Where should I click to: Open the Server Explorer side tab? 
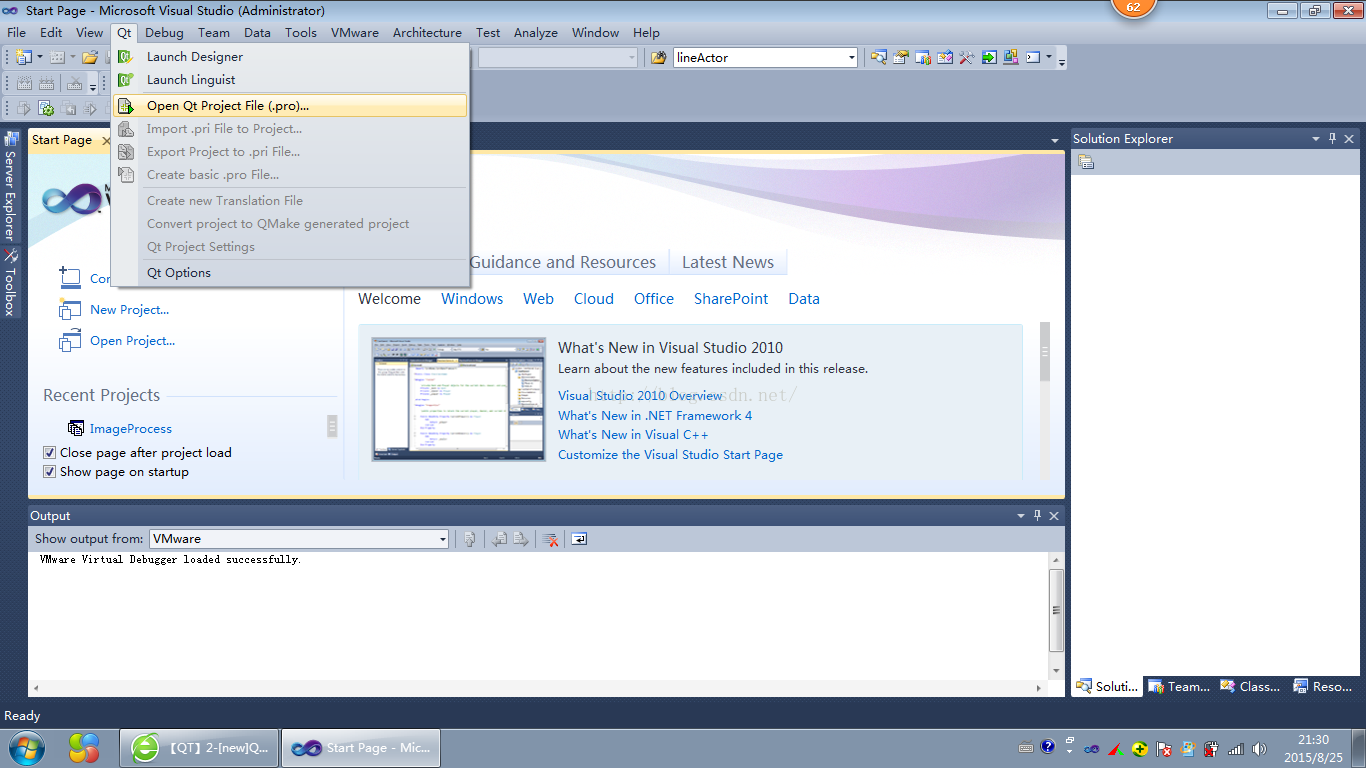(x=10, y=186)
